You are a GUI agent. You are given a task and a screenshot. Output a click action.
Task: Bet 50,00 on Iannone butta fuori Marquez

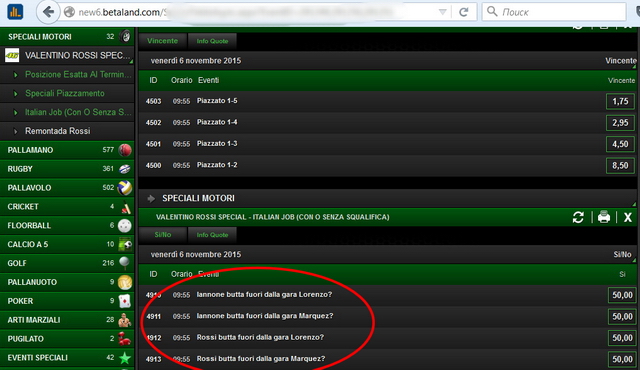coord(622,316)
